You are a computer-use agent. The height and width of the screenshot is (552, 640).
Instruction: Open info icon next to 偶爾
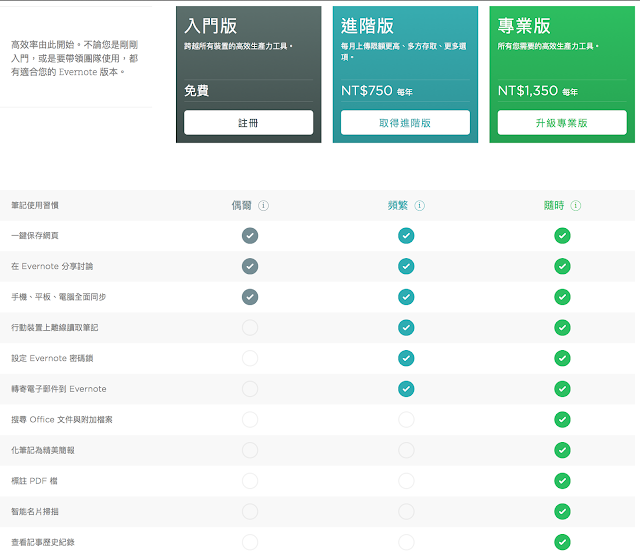[x=264, y=205]
